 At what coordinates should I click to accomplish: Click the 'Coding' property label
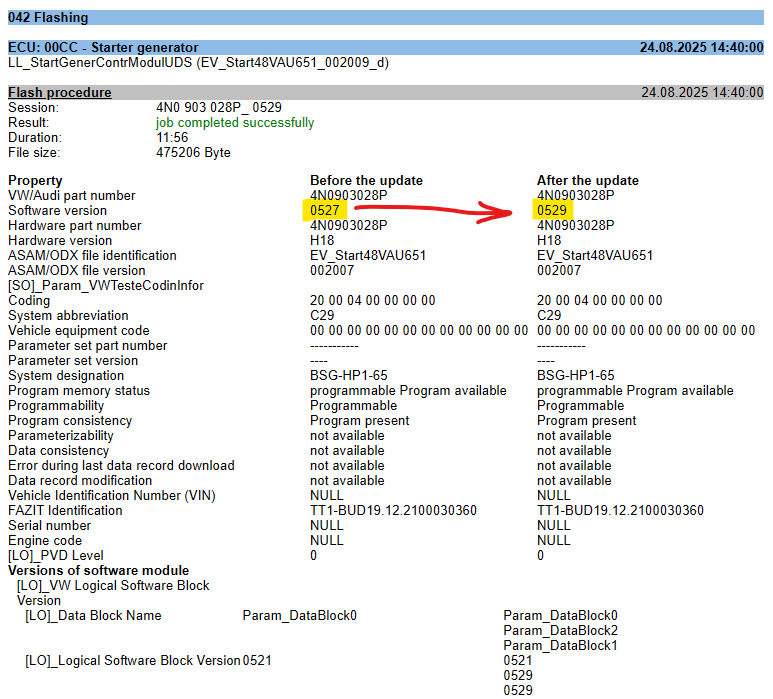29,300
